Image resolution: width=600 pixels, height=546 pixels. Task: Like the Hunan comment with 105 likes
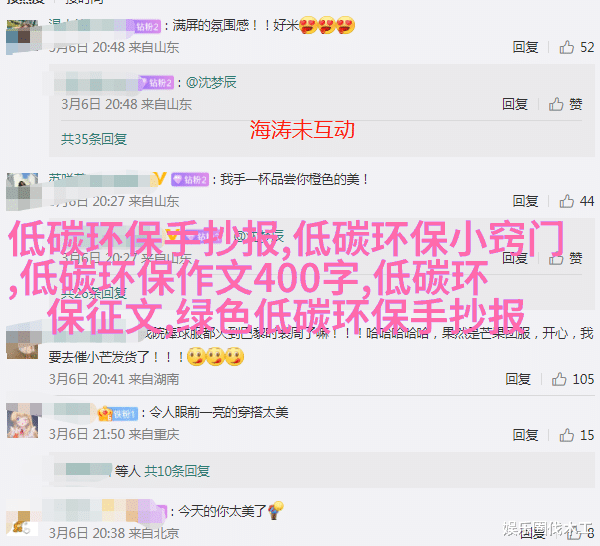[559, 379]
